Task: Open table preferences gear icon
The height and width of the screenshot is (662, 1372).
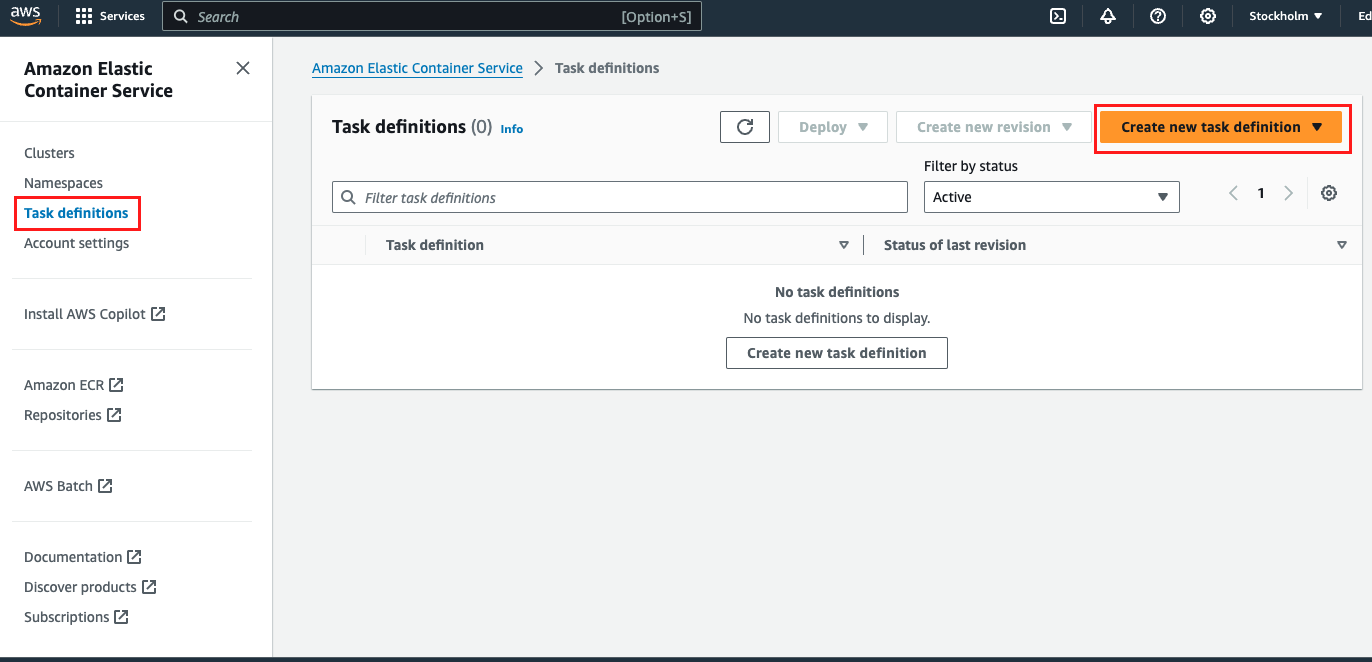Action: pyautogui.click(x=1329, y=194)
